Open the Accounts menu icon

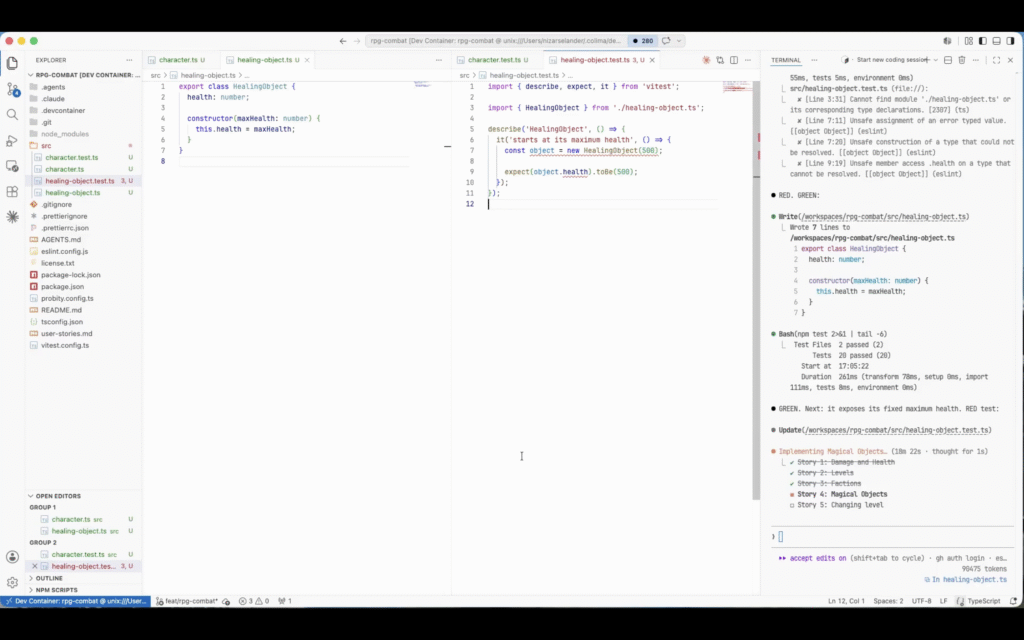coord(12,557)
